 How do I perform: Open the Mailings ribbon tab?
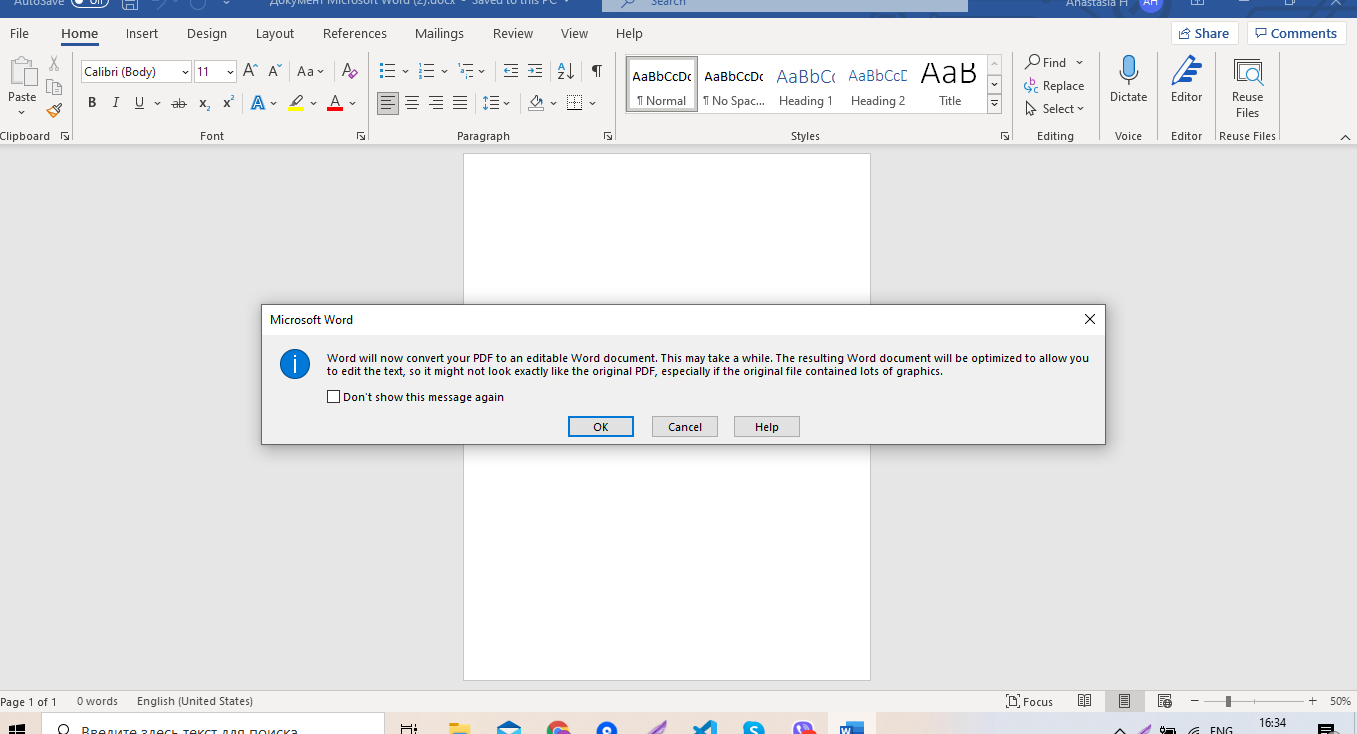[439, 33]
